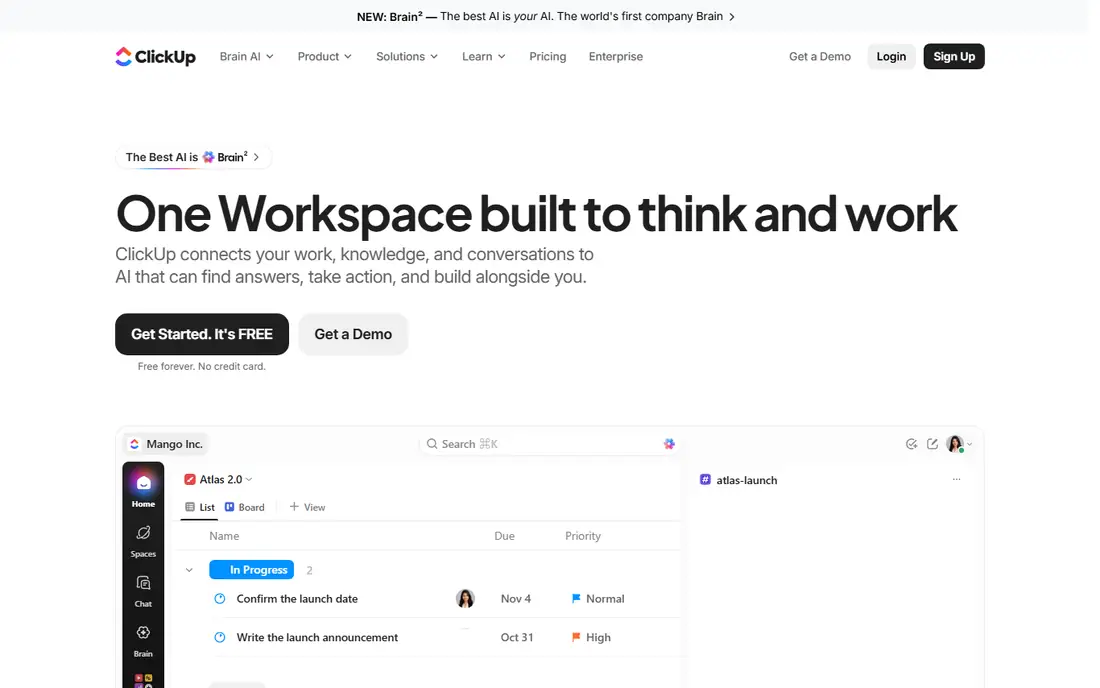
Task: Collapse the In Progress group
Action: click(189, 570)
